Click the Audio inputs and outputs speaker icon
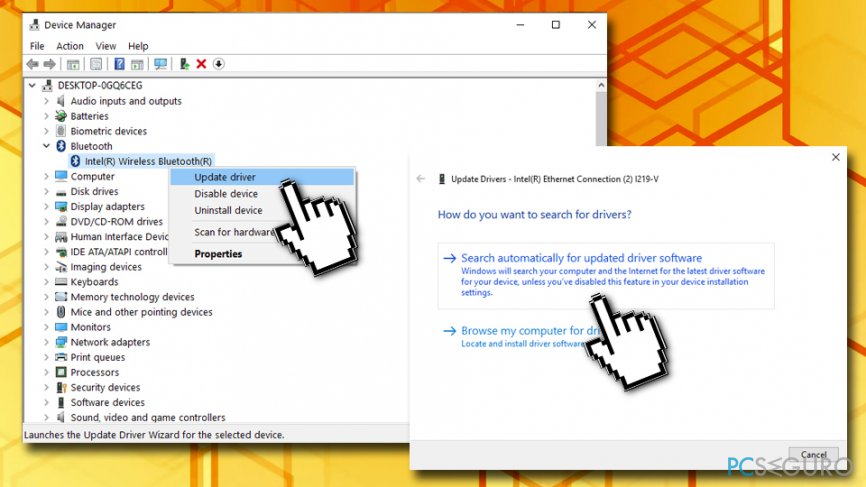866x487 pixels. [x=61, y=101]
